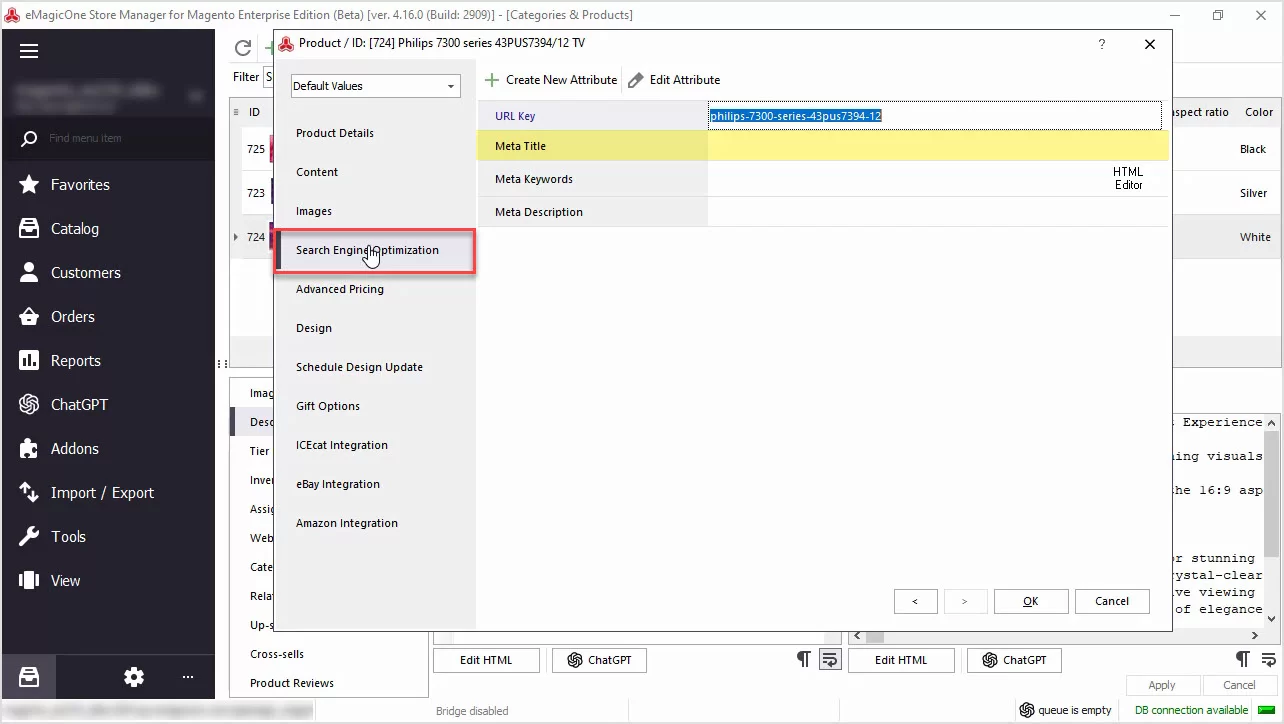Click the help question mark in dialog

[1102, 44]
